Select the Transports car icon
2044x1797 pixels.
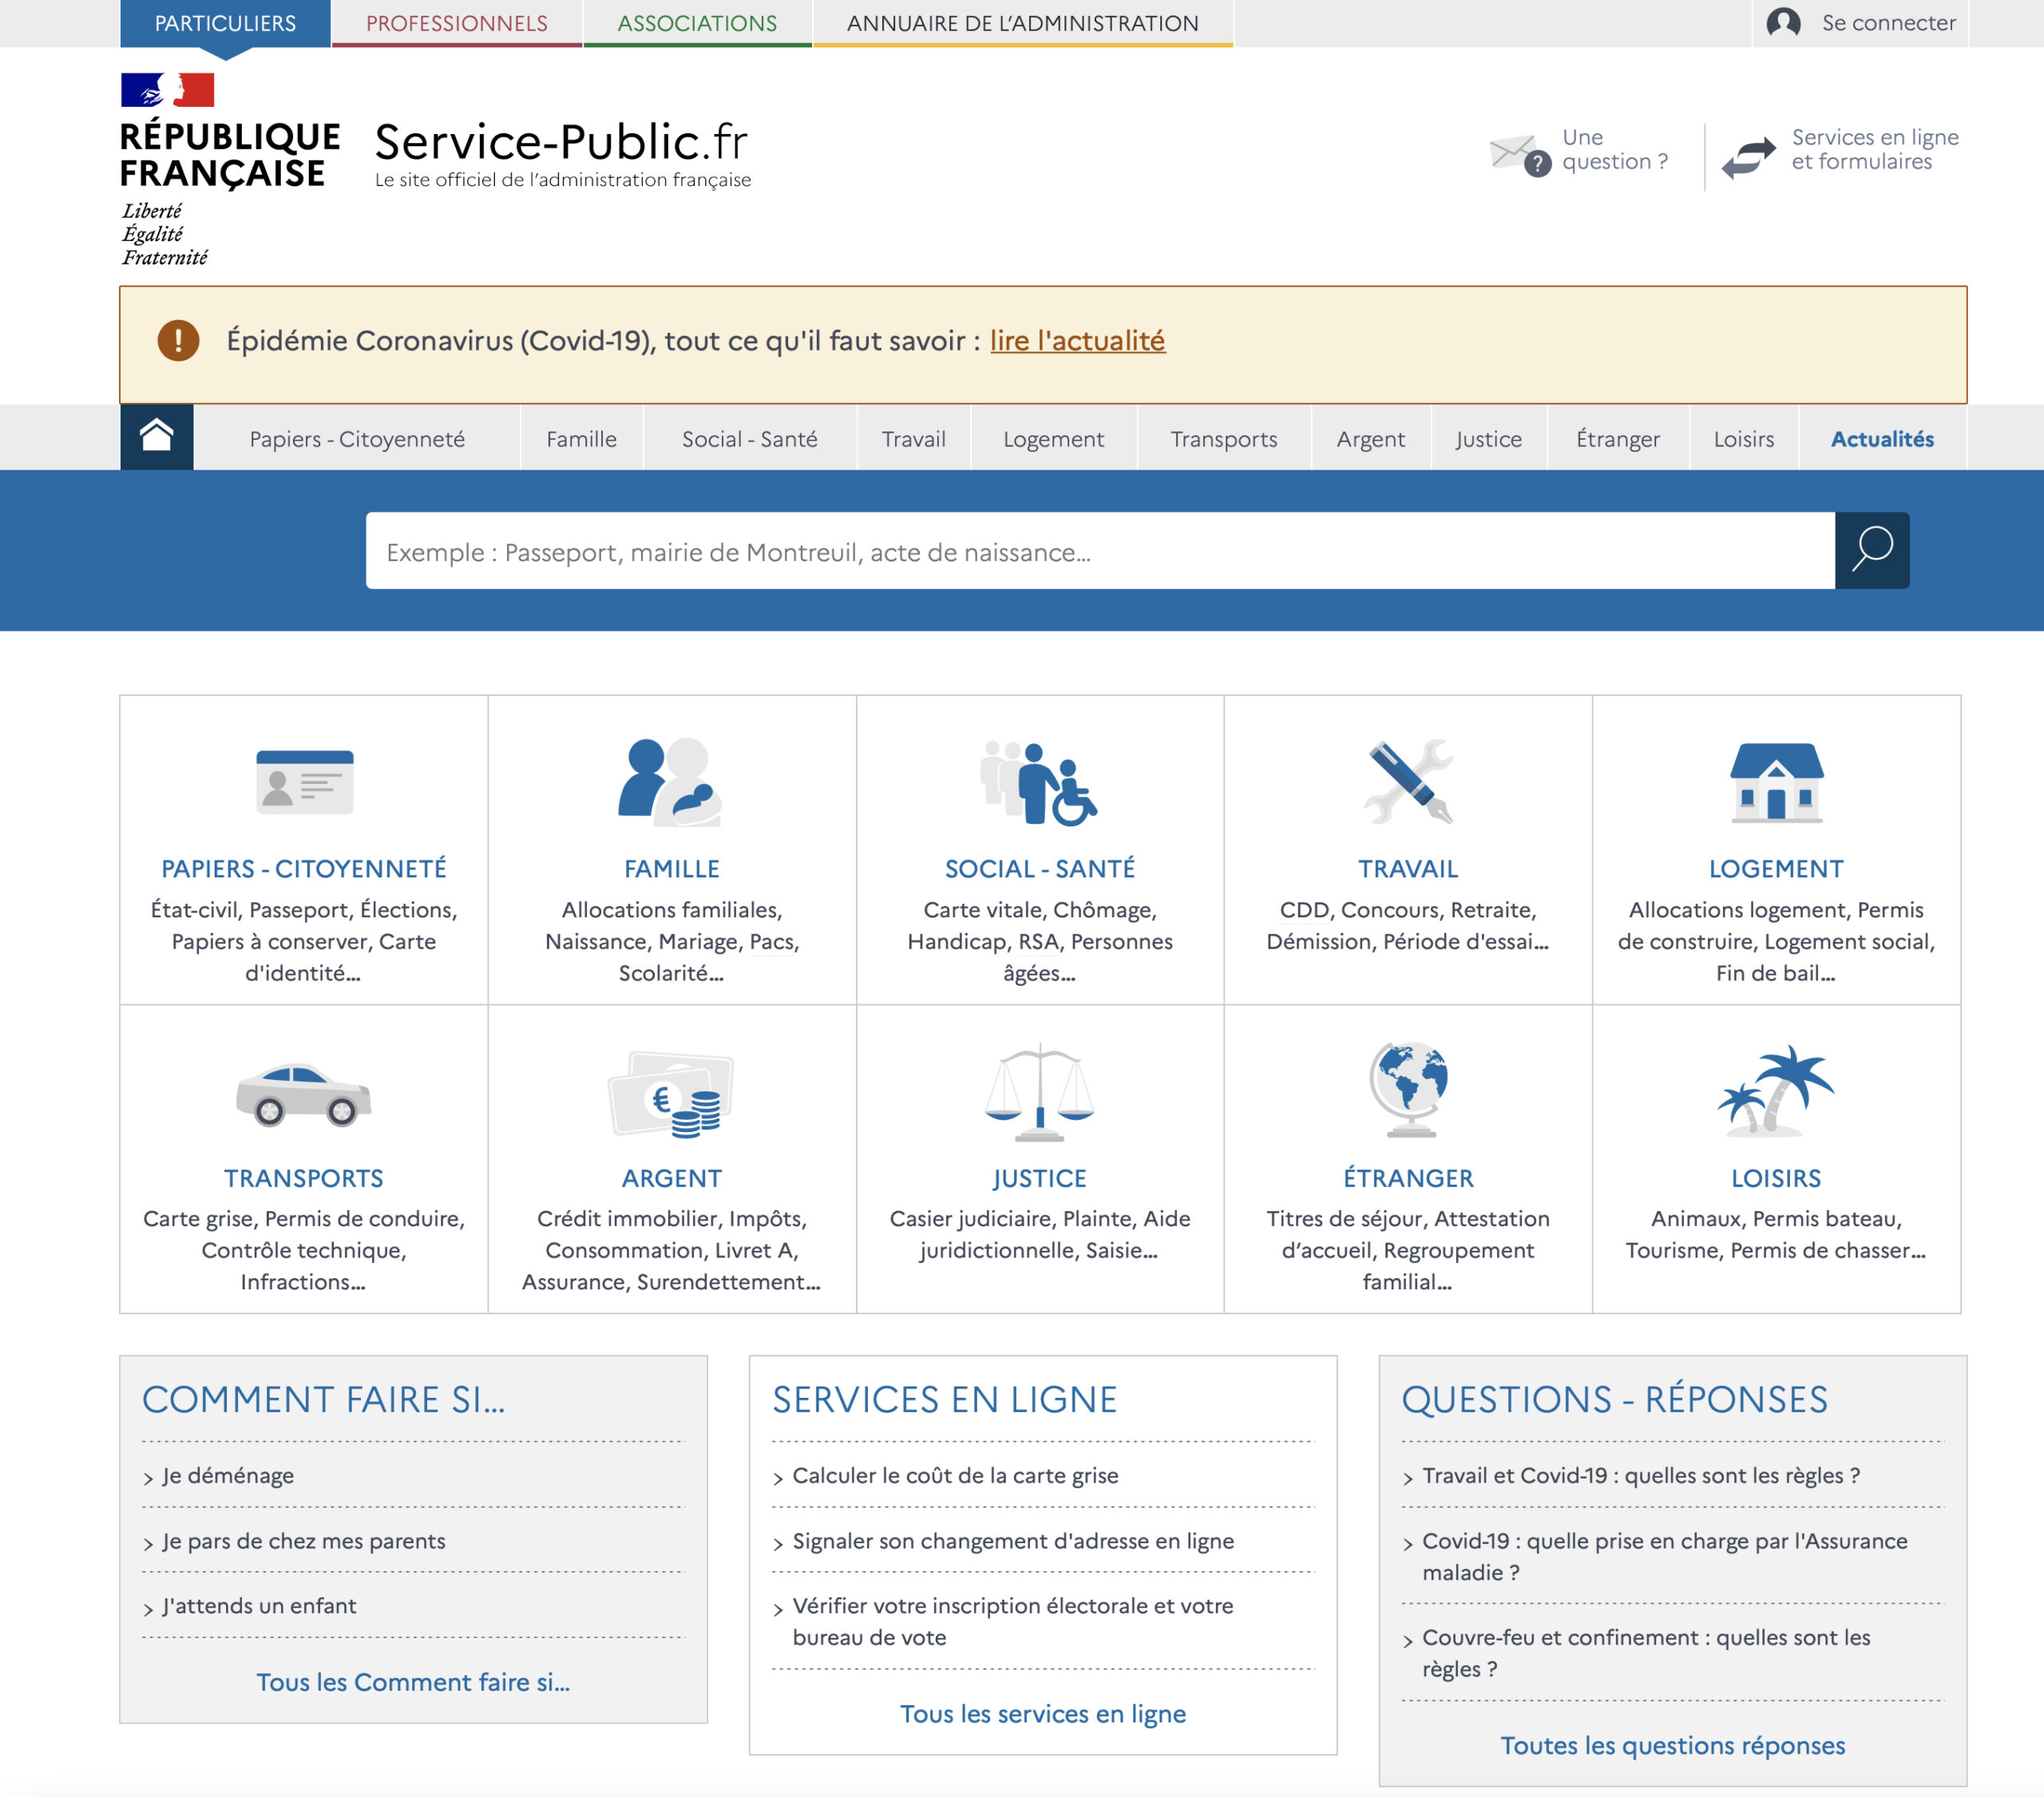coord(304,1094)
